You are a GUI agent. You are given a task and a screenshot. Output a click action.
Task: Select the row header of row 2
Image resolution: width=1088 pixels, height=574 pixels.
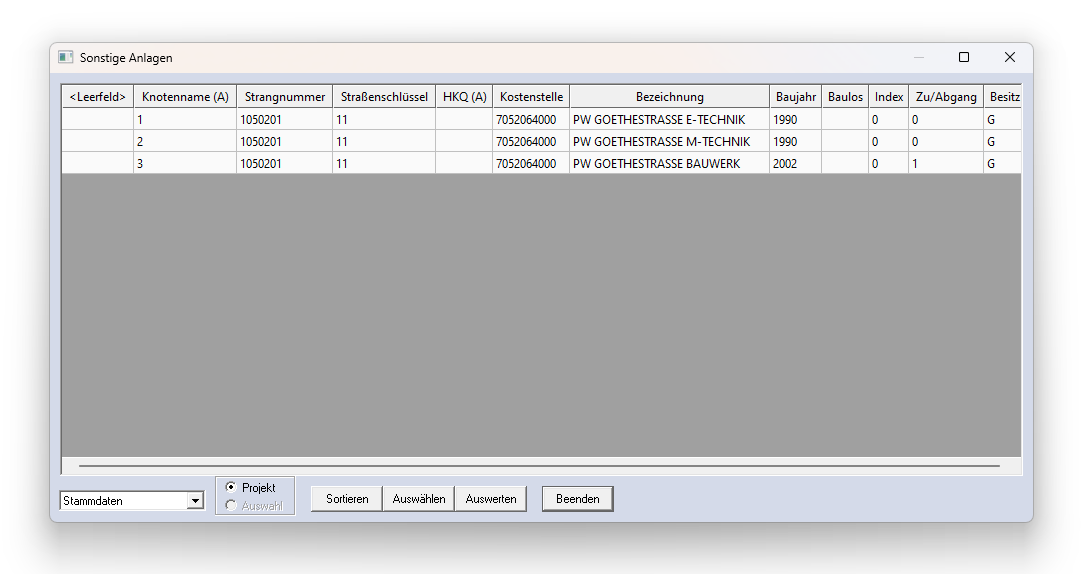97,142
